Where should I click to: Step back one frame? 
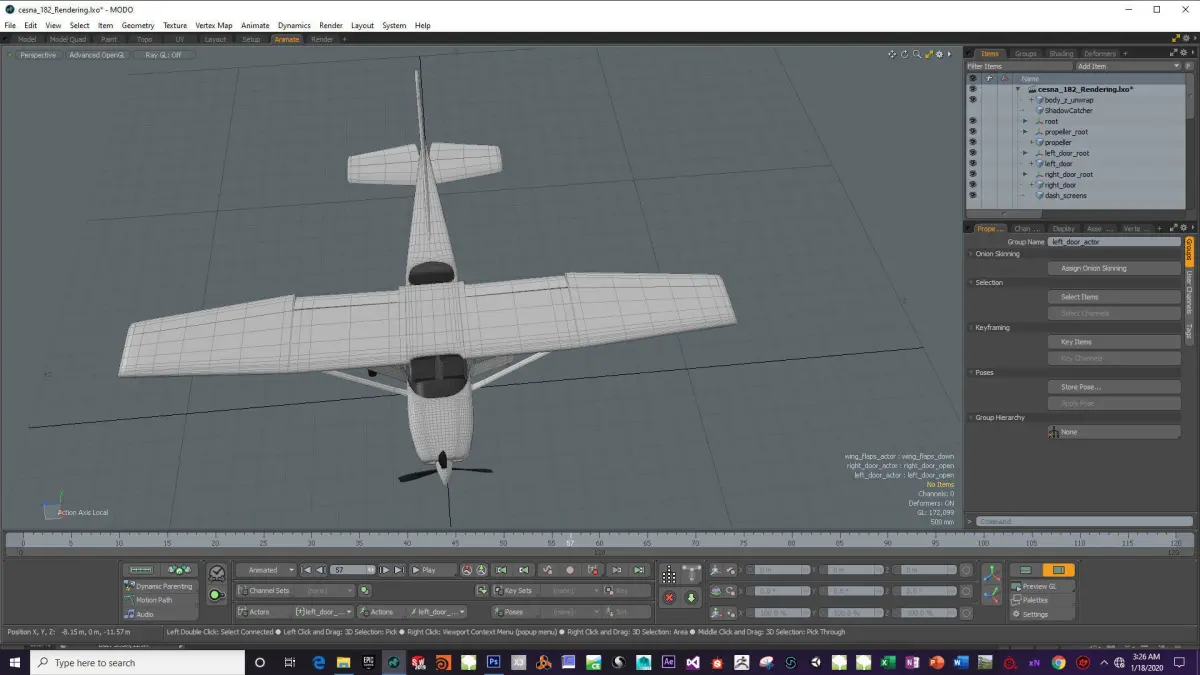point(320,570)
